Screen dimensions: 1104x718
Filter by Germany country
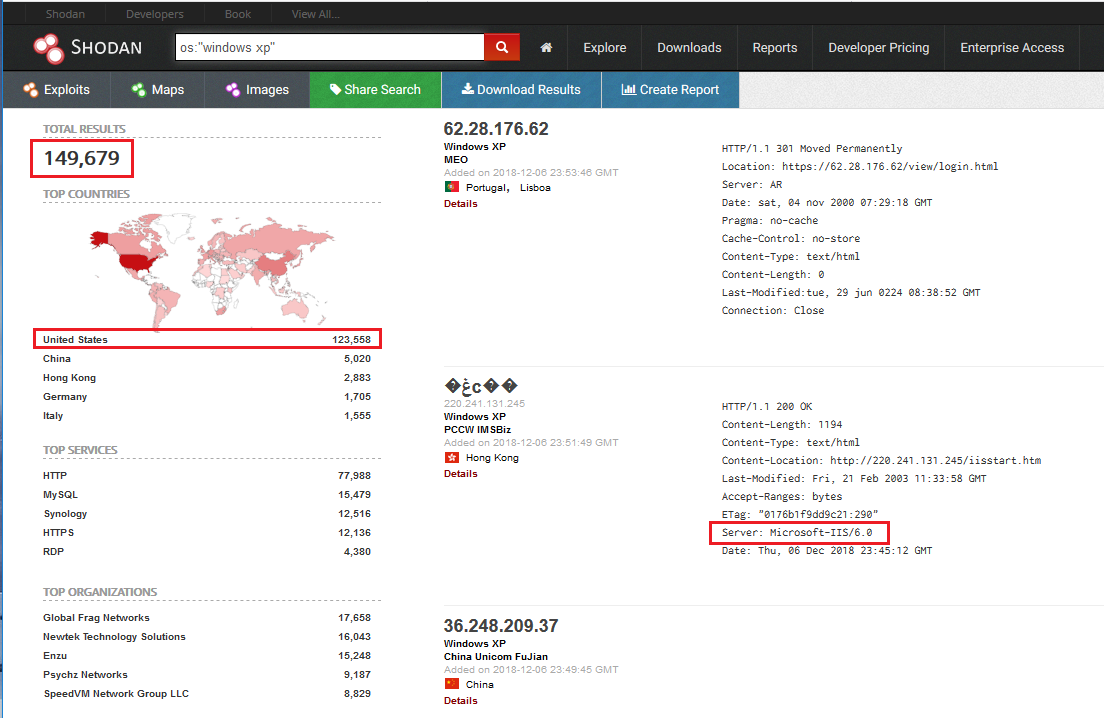pos(207,396)
